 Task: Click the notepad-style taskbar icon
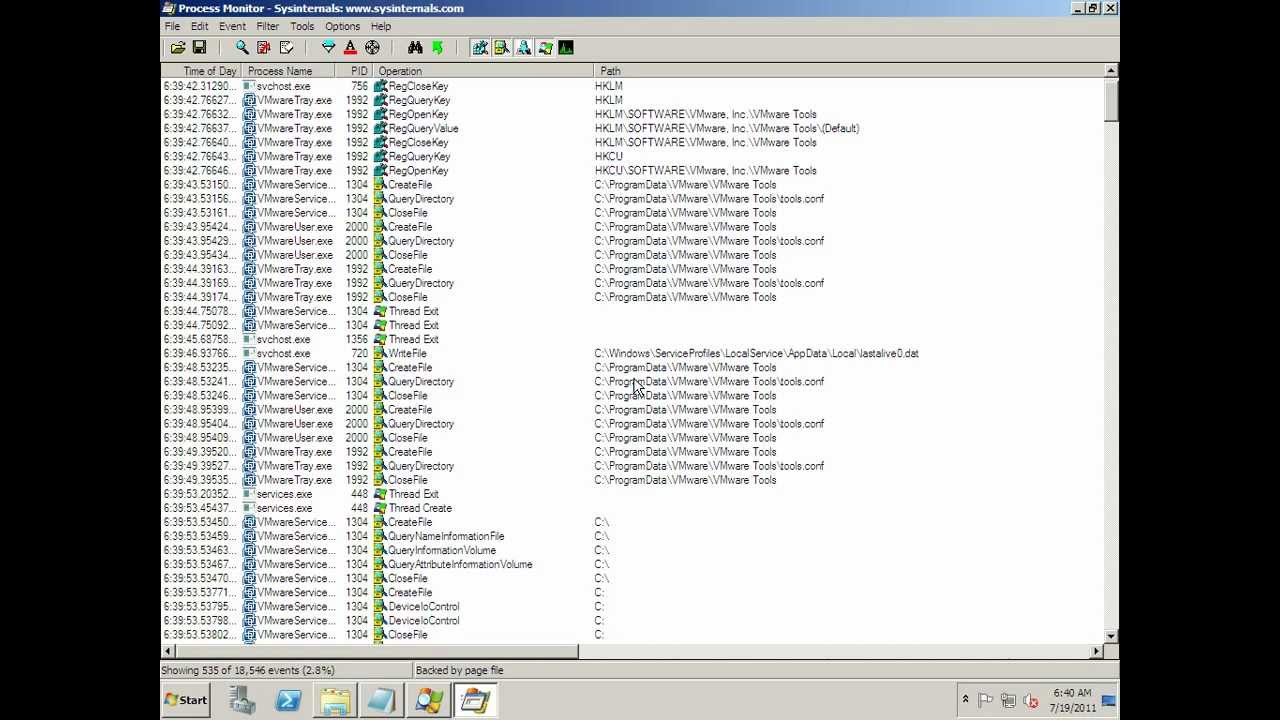pyautogui.click(x=382, y=700)
